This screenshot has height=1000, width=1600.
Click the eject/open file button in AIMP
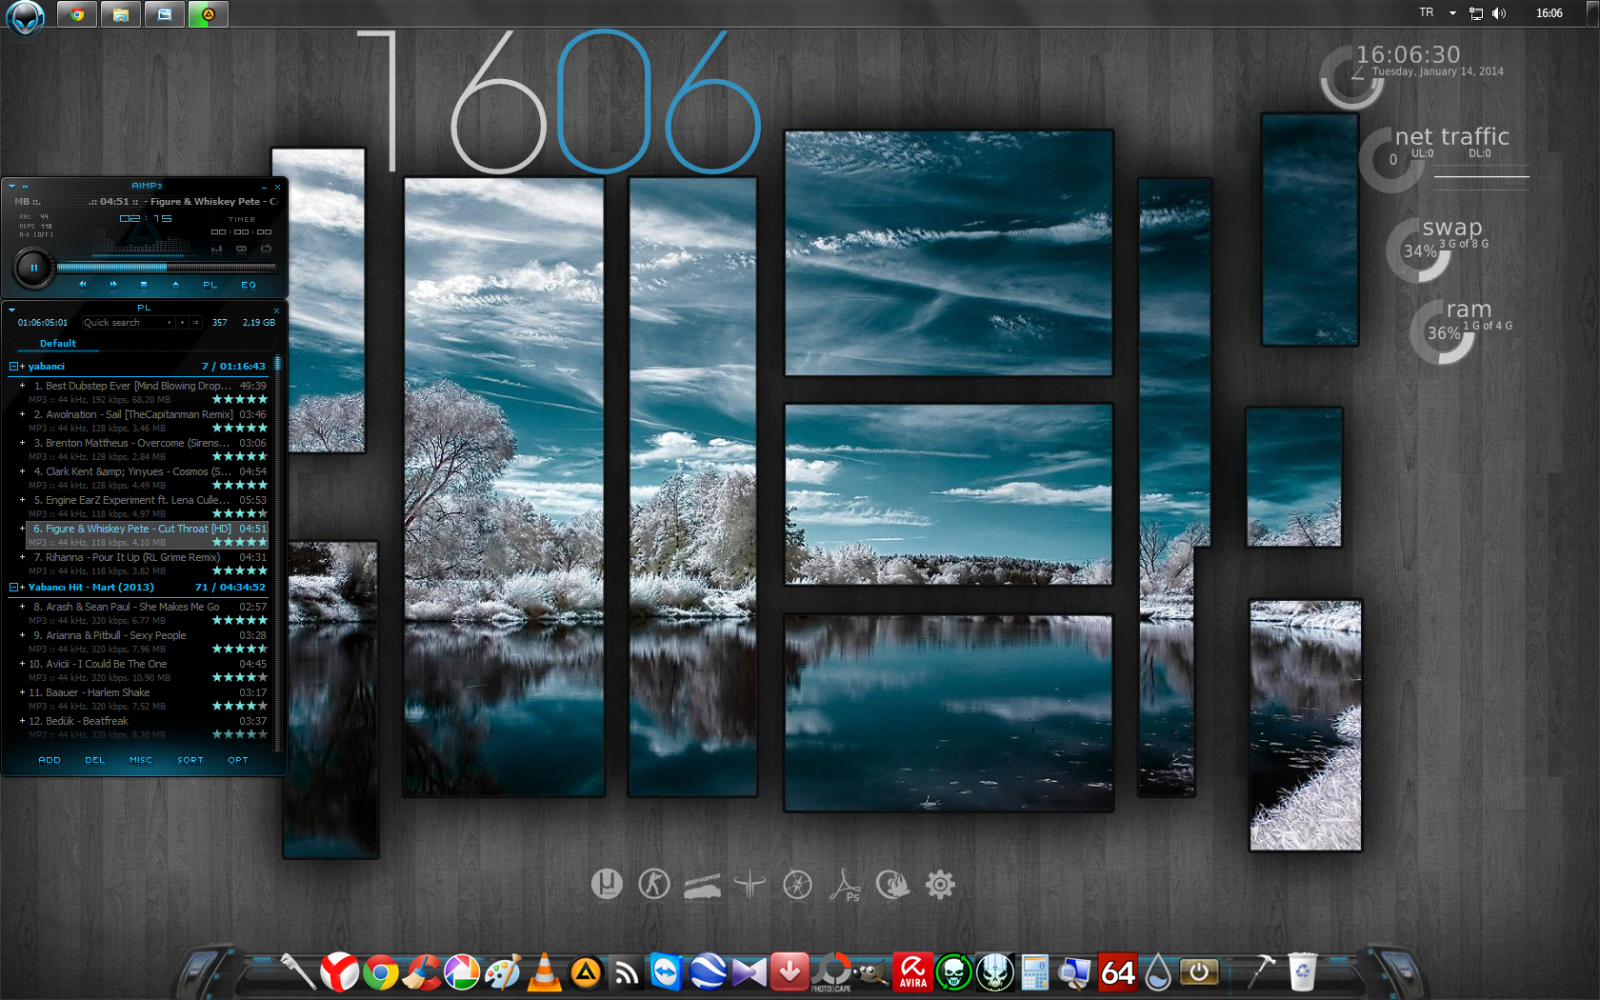click(x=175, y=285)
